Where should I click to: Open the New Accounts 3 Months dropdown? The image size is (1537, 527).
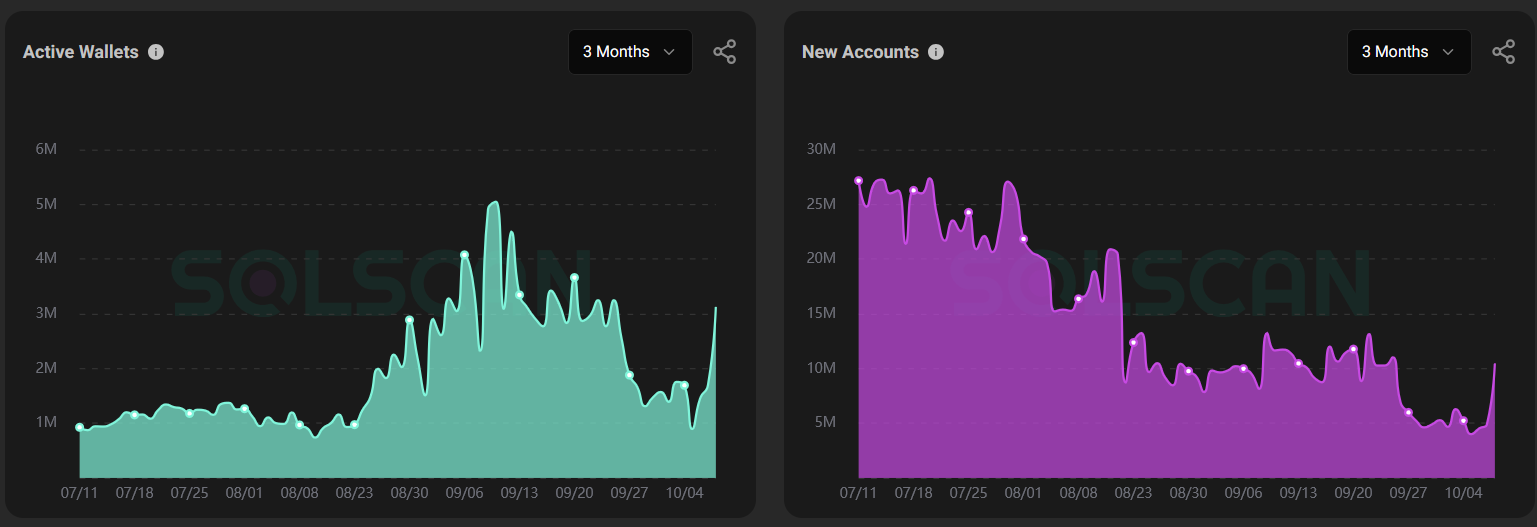(1409, 52)
